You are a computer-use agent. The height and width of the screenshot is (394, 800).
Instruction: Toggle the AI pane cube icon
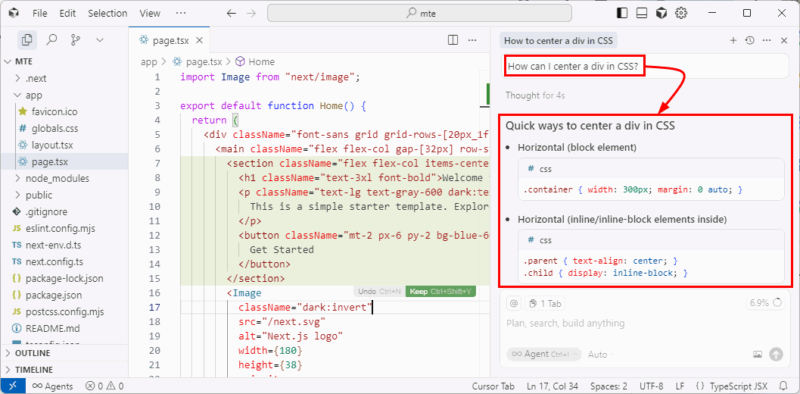click(x=662, y=13)
